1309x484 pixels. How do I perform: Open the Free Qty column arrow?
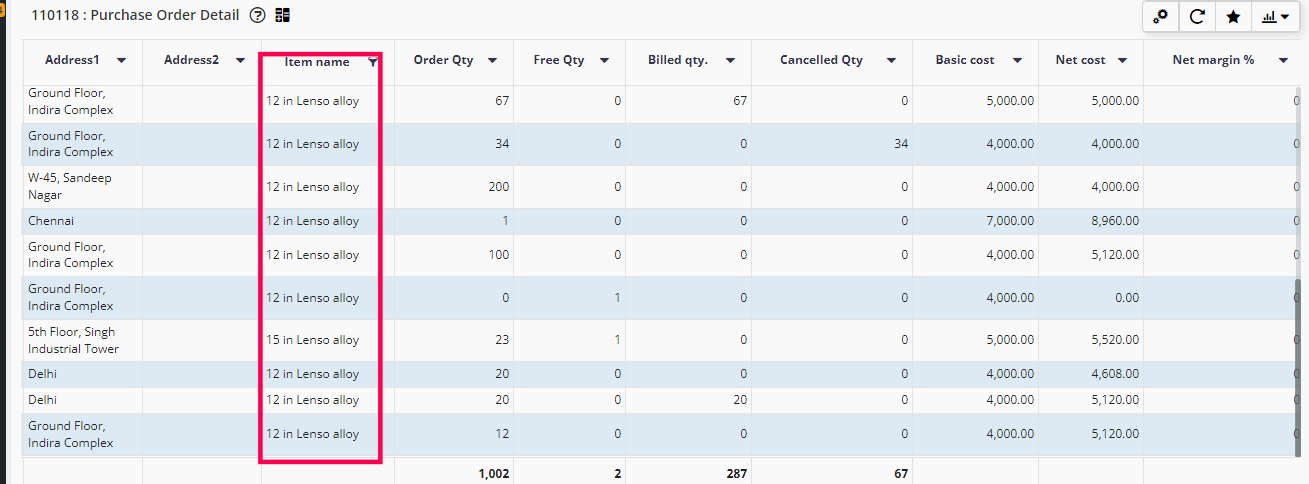click(604, 61)
